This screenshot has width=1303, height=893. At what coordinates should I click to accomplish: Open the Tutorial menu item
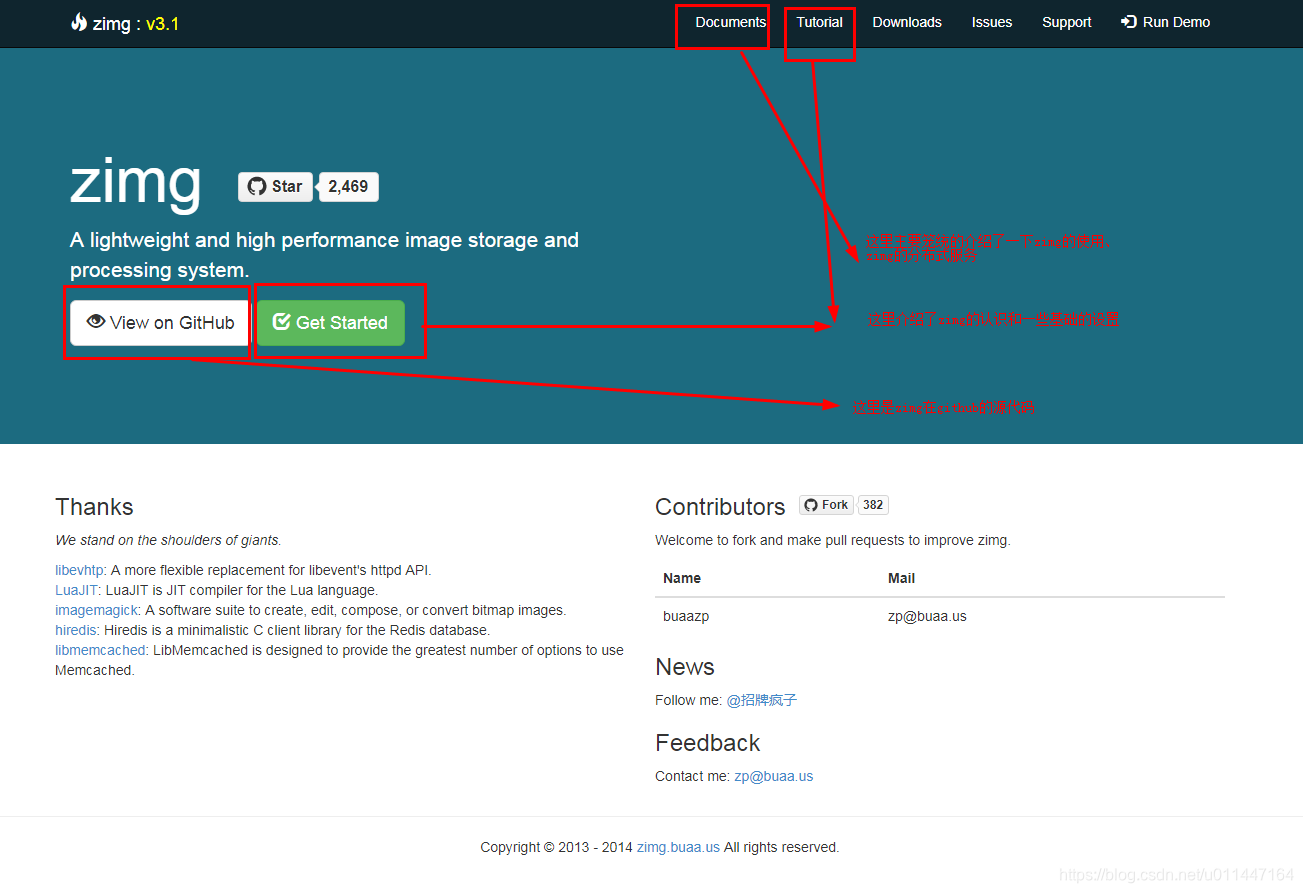(x=820, y=22)
